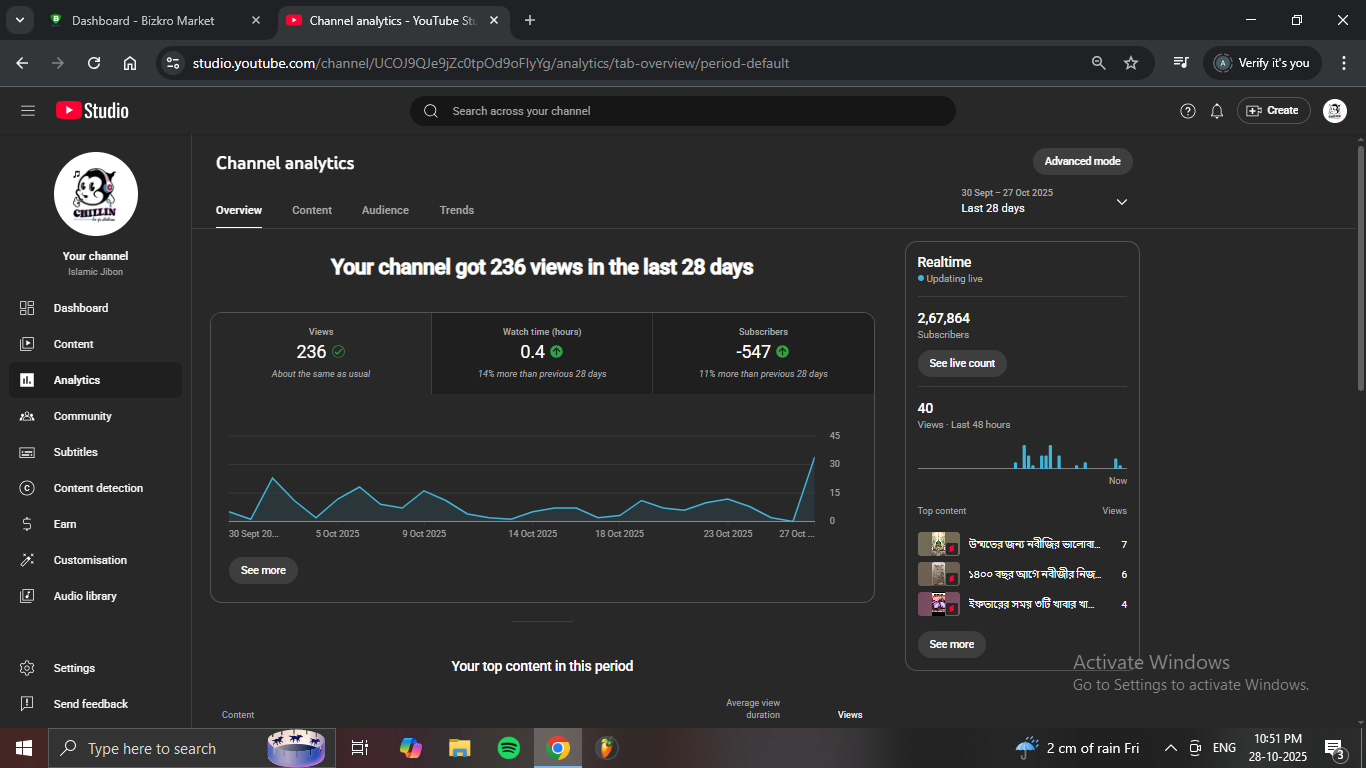Show hidden system tray icons
This screenshot has width=1366, height=768.
pos(1170,748)
